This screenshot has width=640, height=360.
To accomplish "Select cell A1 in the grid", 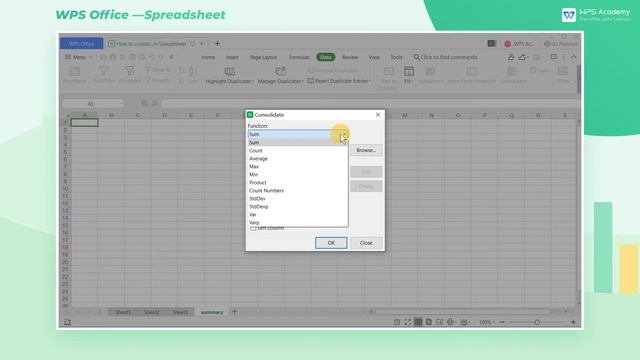I will pos(84,122).
